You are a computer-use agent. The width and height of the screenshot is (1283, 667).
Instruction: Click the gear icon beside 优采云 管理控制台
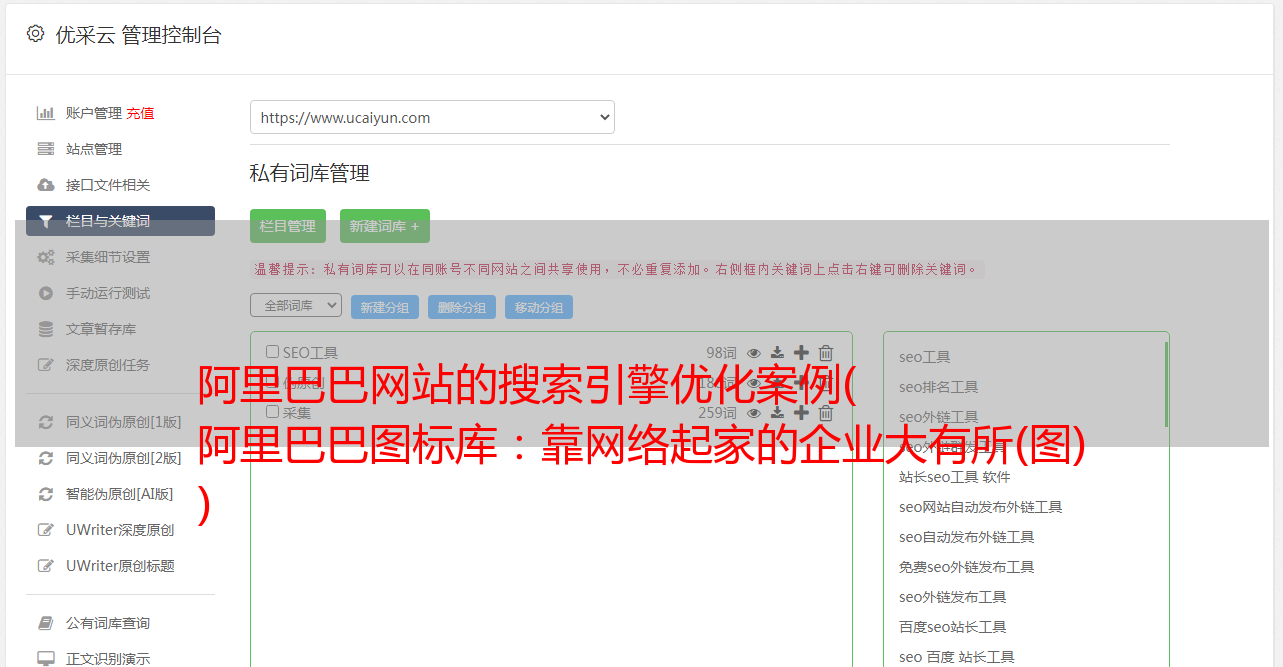(x=36, y=34)
